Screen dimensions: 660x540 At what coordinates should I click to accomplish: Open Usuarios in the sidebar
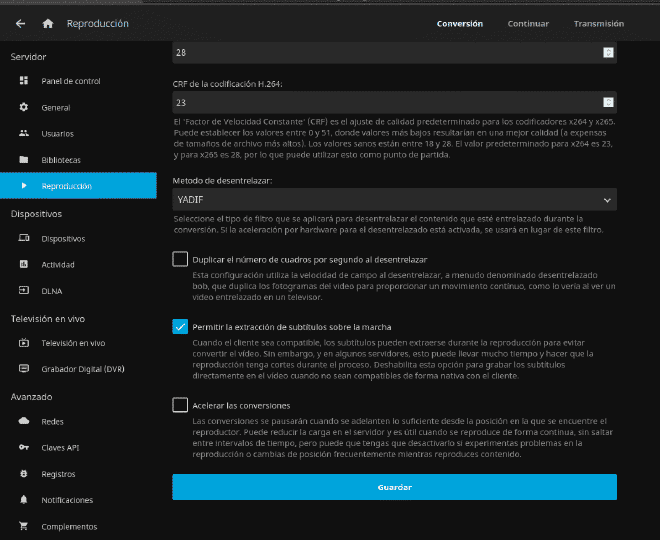tap(78, 133)
